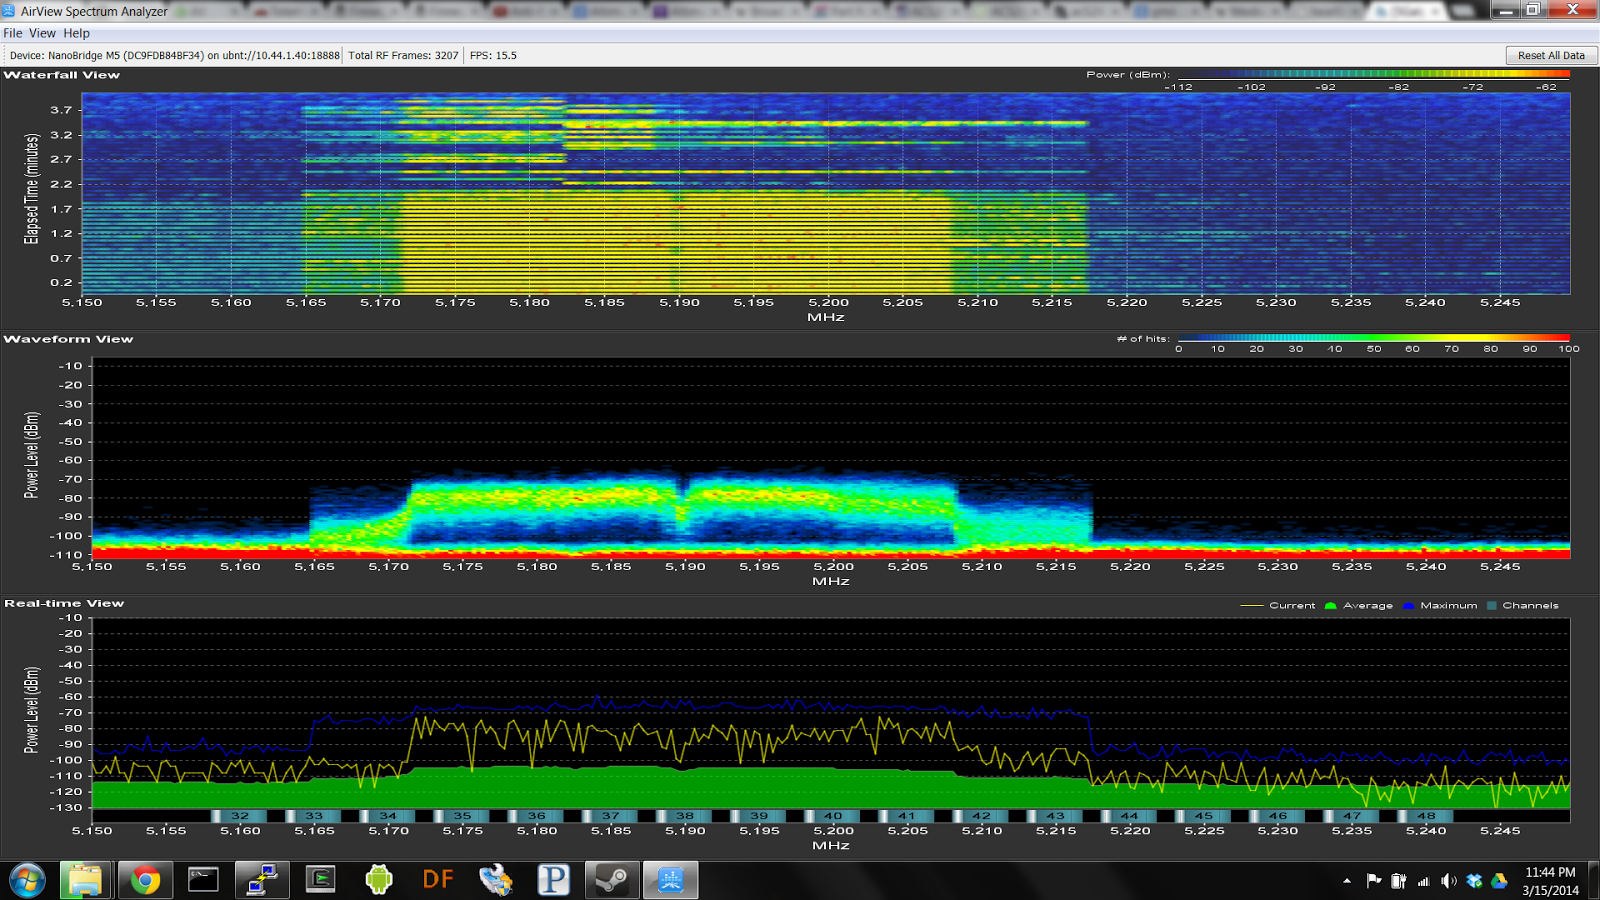Click the 3.7 elapsed time label in Waterfall View

[x=61, y=110]
